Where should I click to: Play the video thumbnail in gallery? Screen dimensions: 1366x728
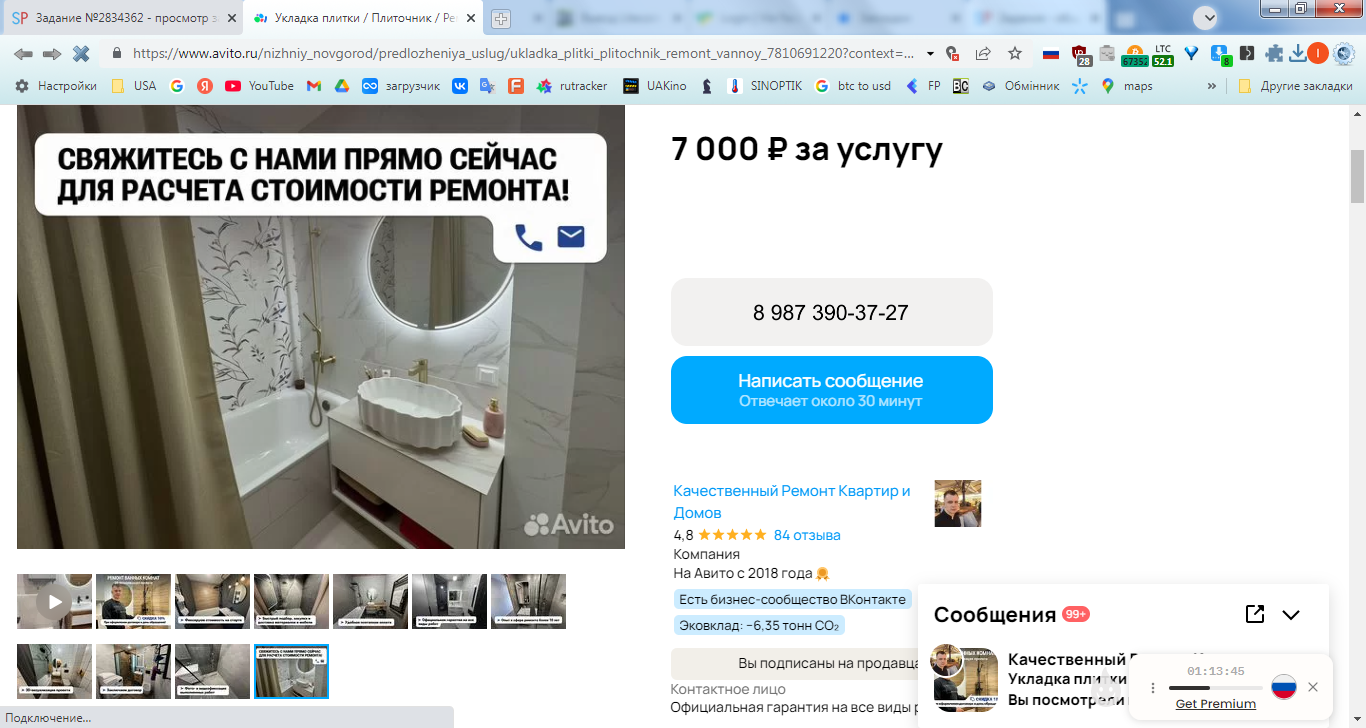54,601
